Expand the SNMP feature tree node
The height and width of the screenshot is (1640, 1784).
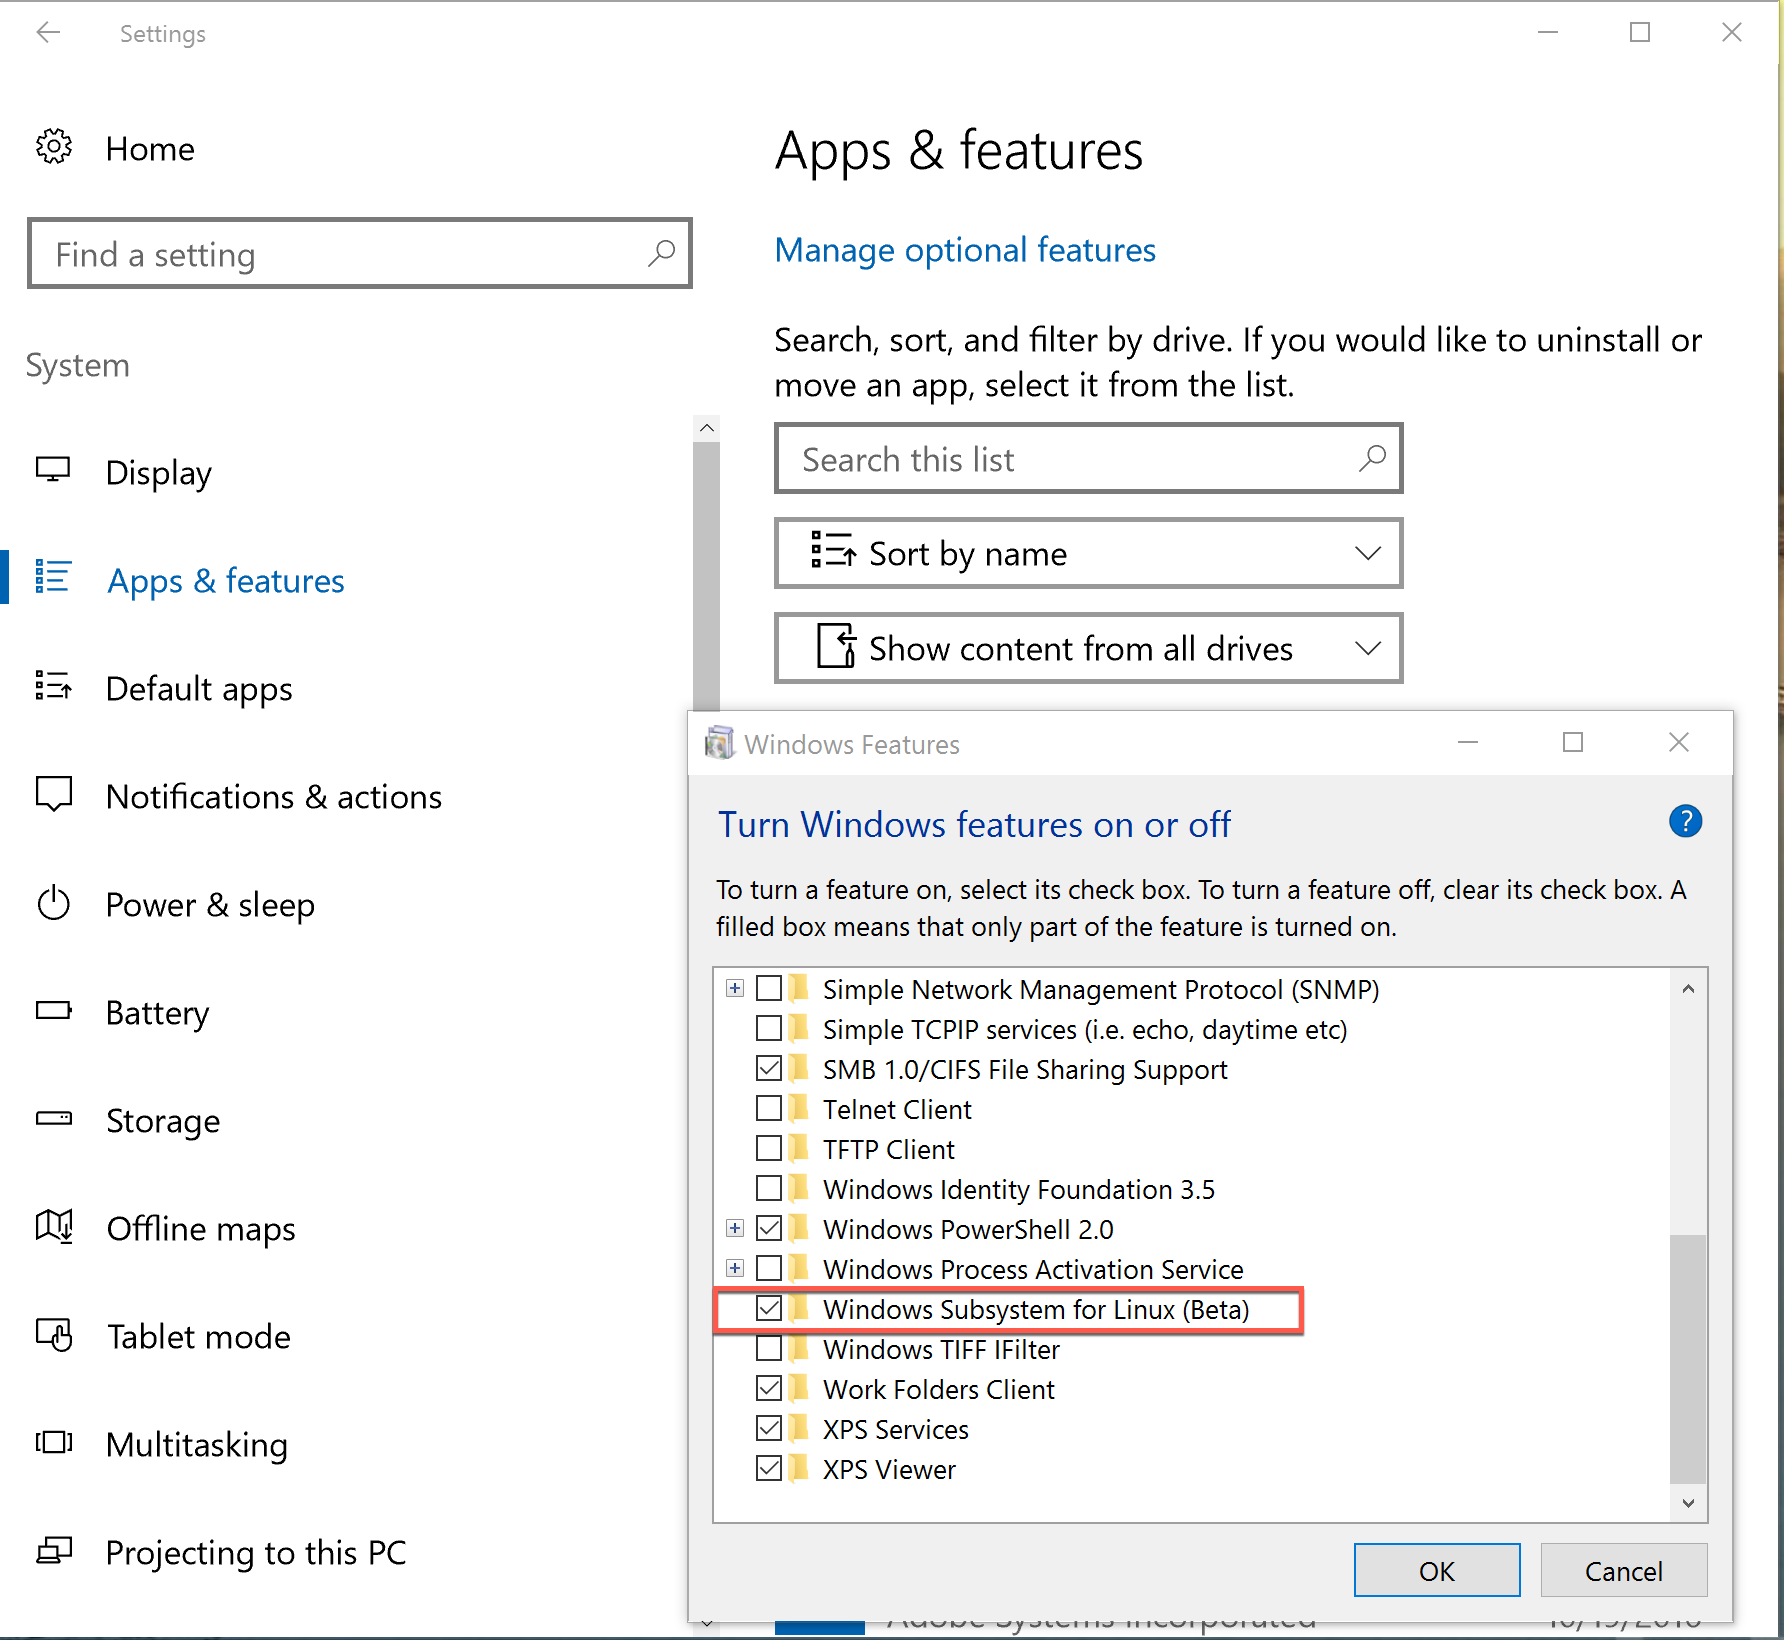(x=735, y=989)
